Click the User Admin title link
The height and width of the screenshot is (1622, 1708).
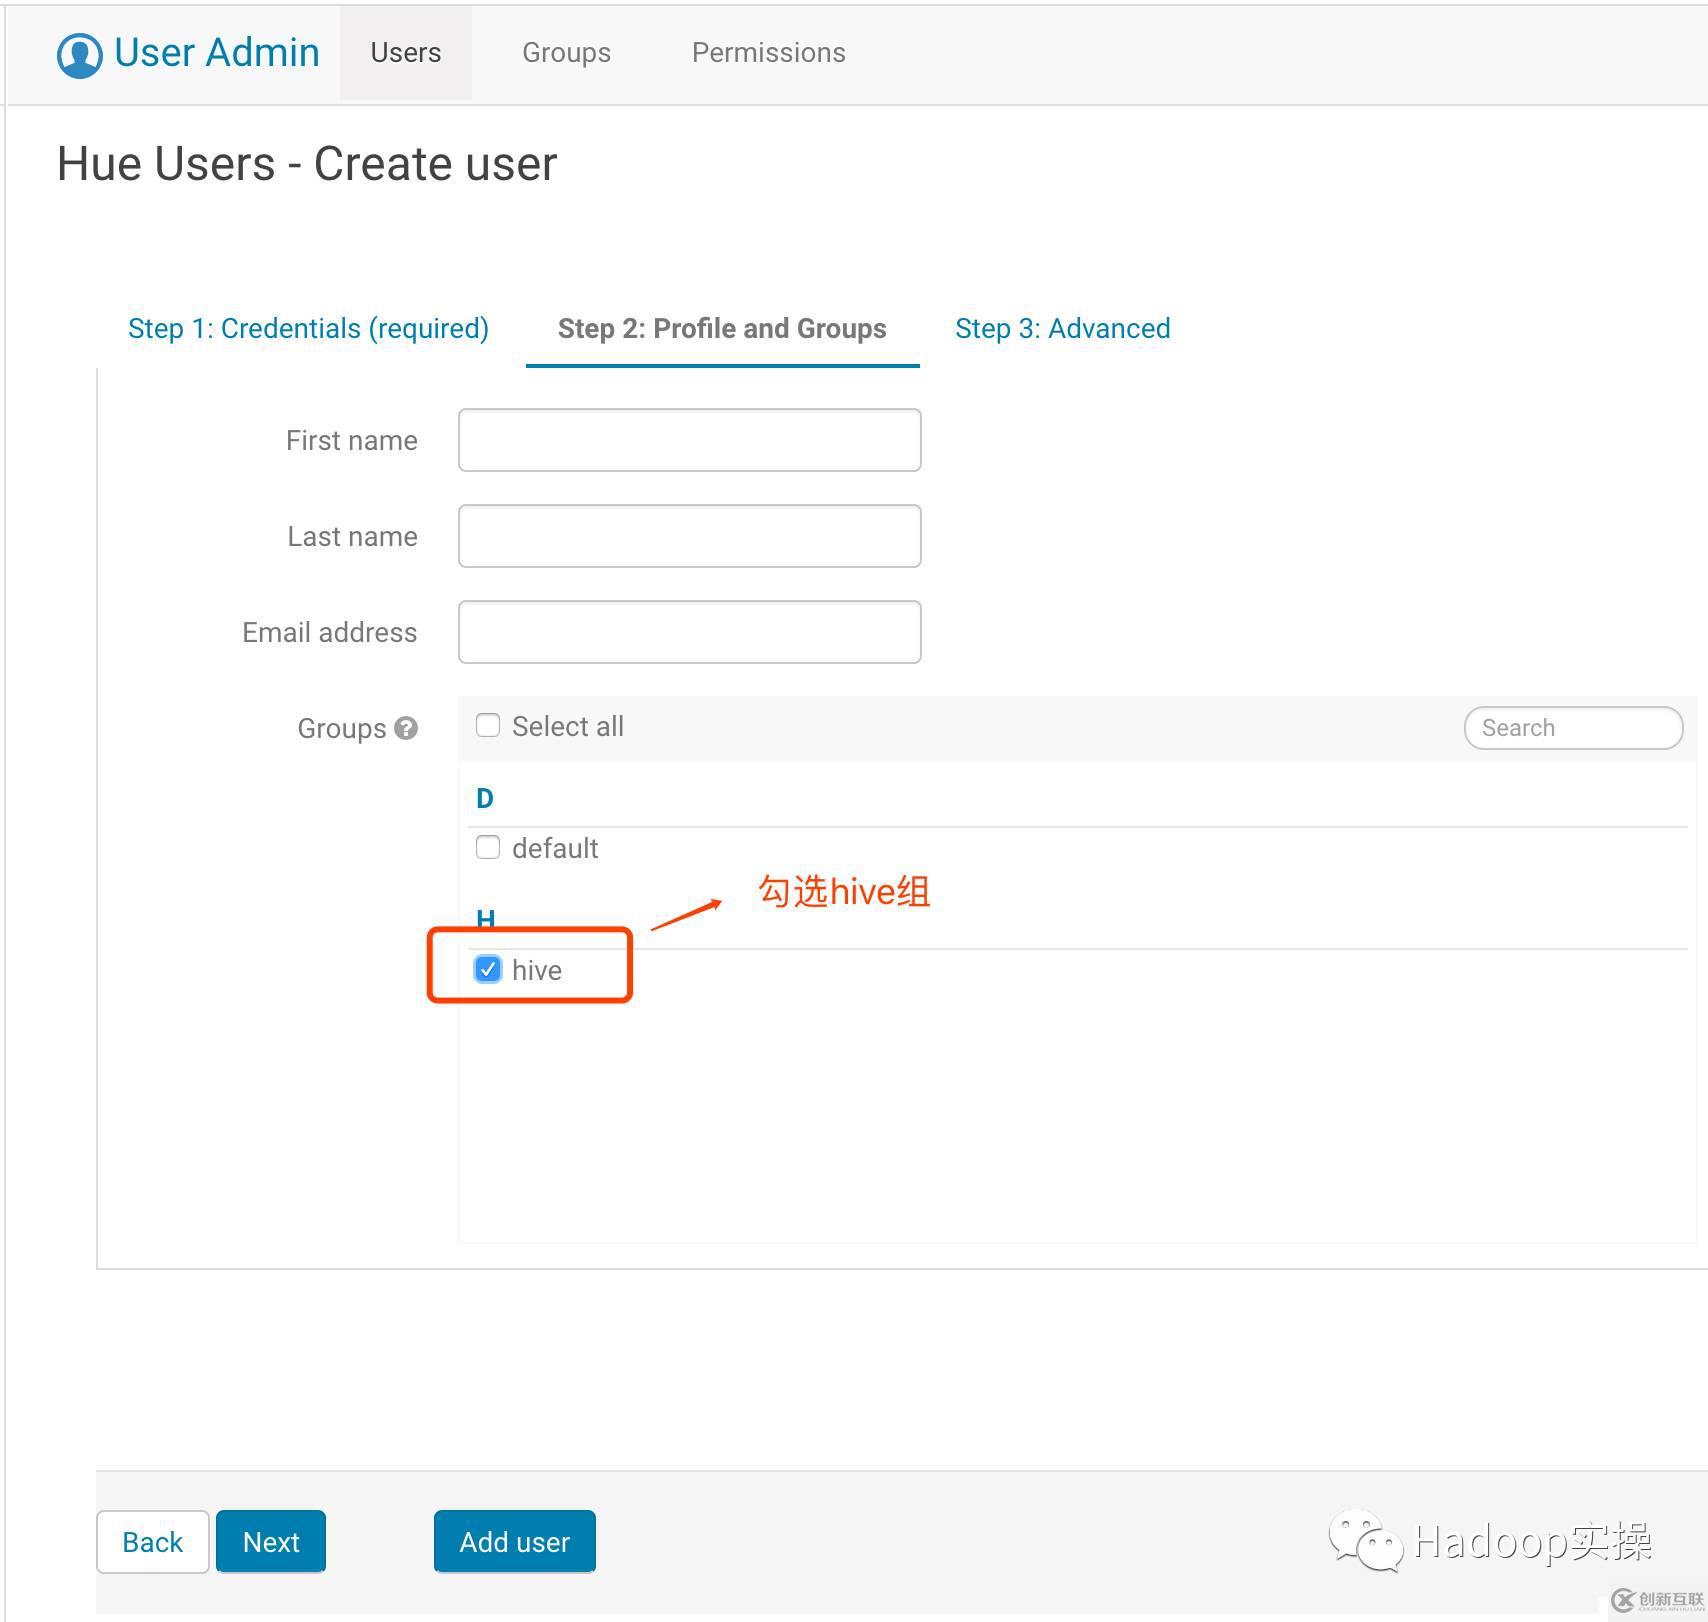217,53
